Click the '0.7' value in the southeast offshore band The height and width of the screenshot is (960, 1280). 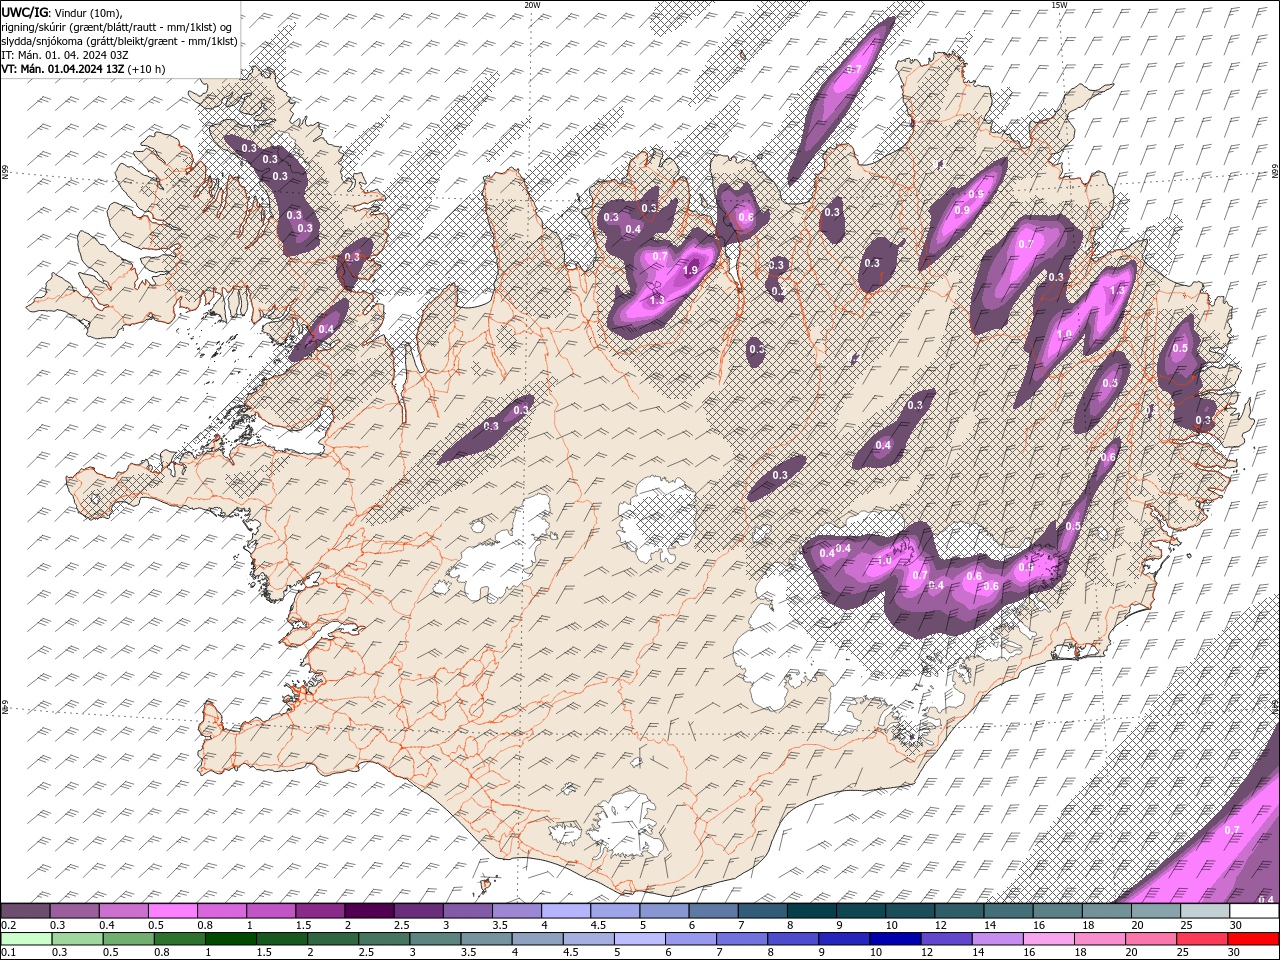pyautogui.click(x=1232, y=830)
